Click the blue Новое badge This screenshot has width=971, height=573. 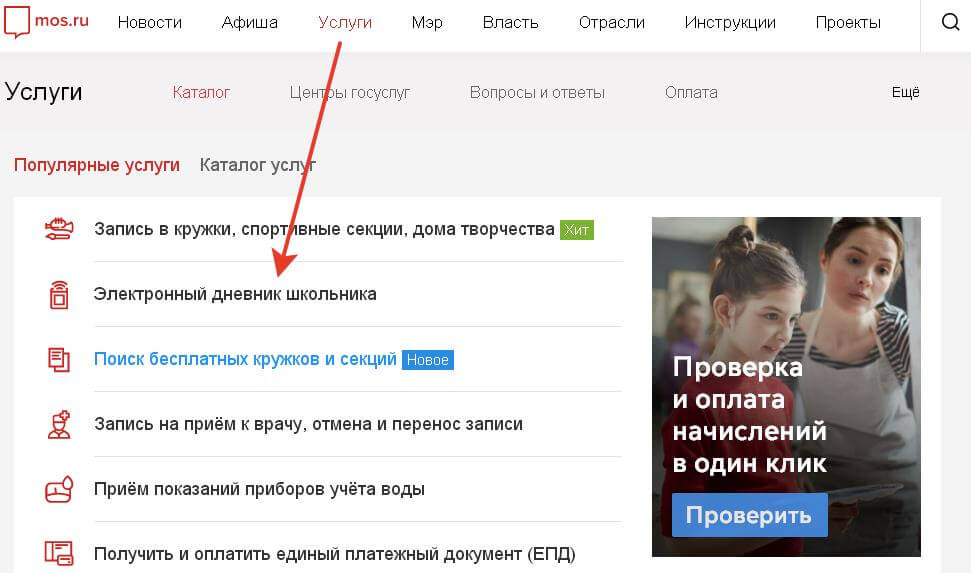[428, 360]
